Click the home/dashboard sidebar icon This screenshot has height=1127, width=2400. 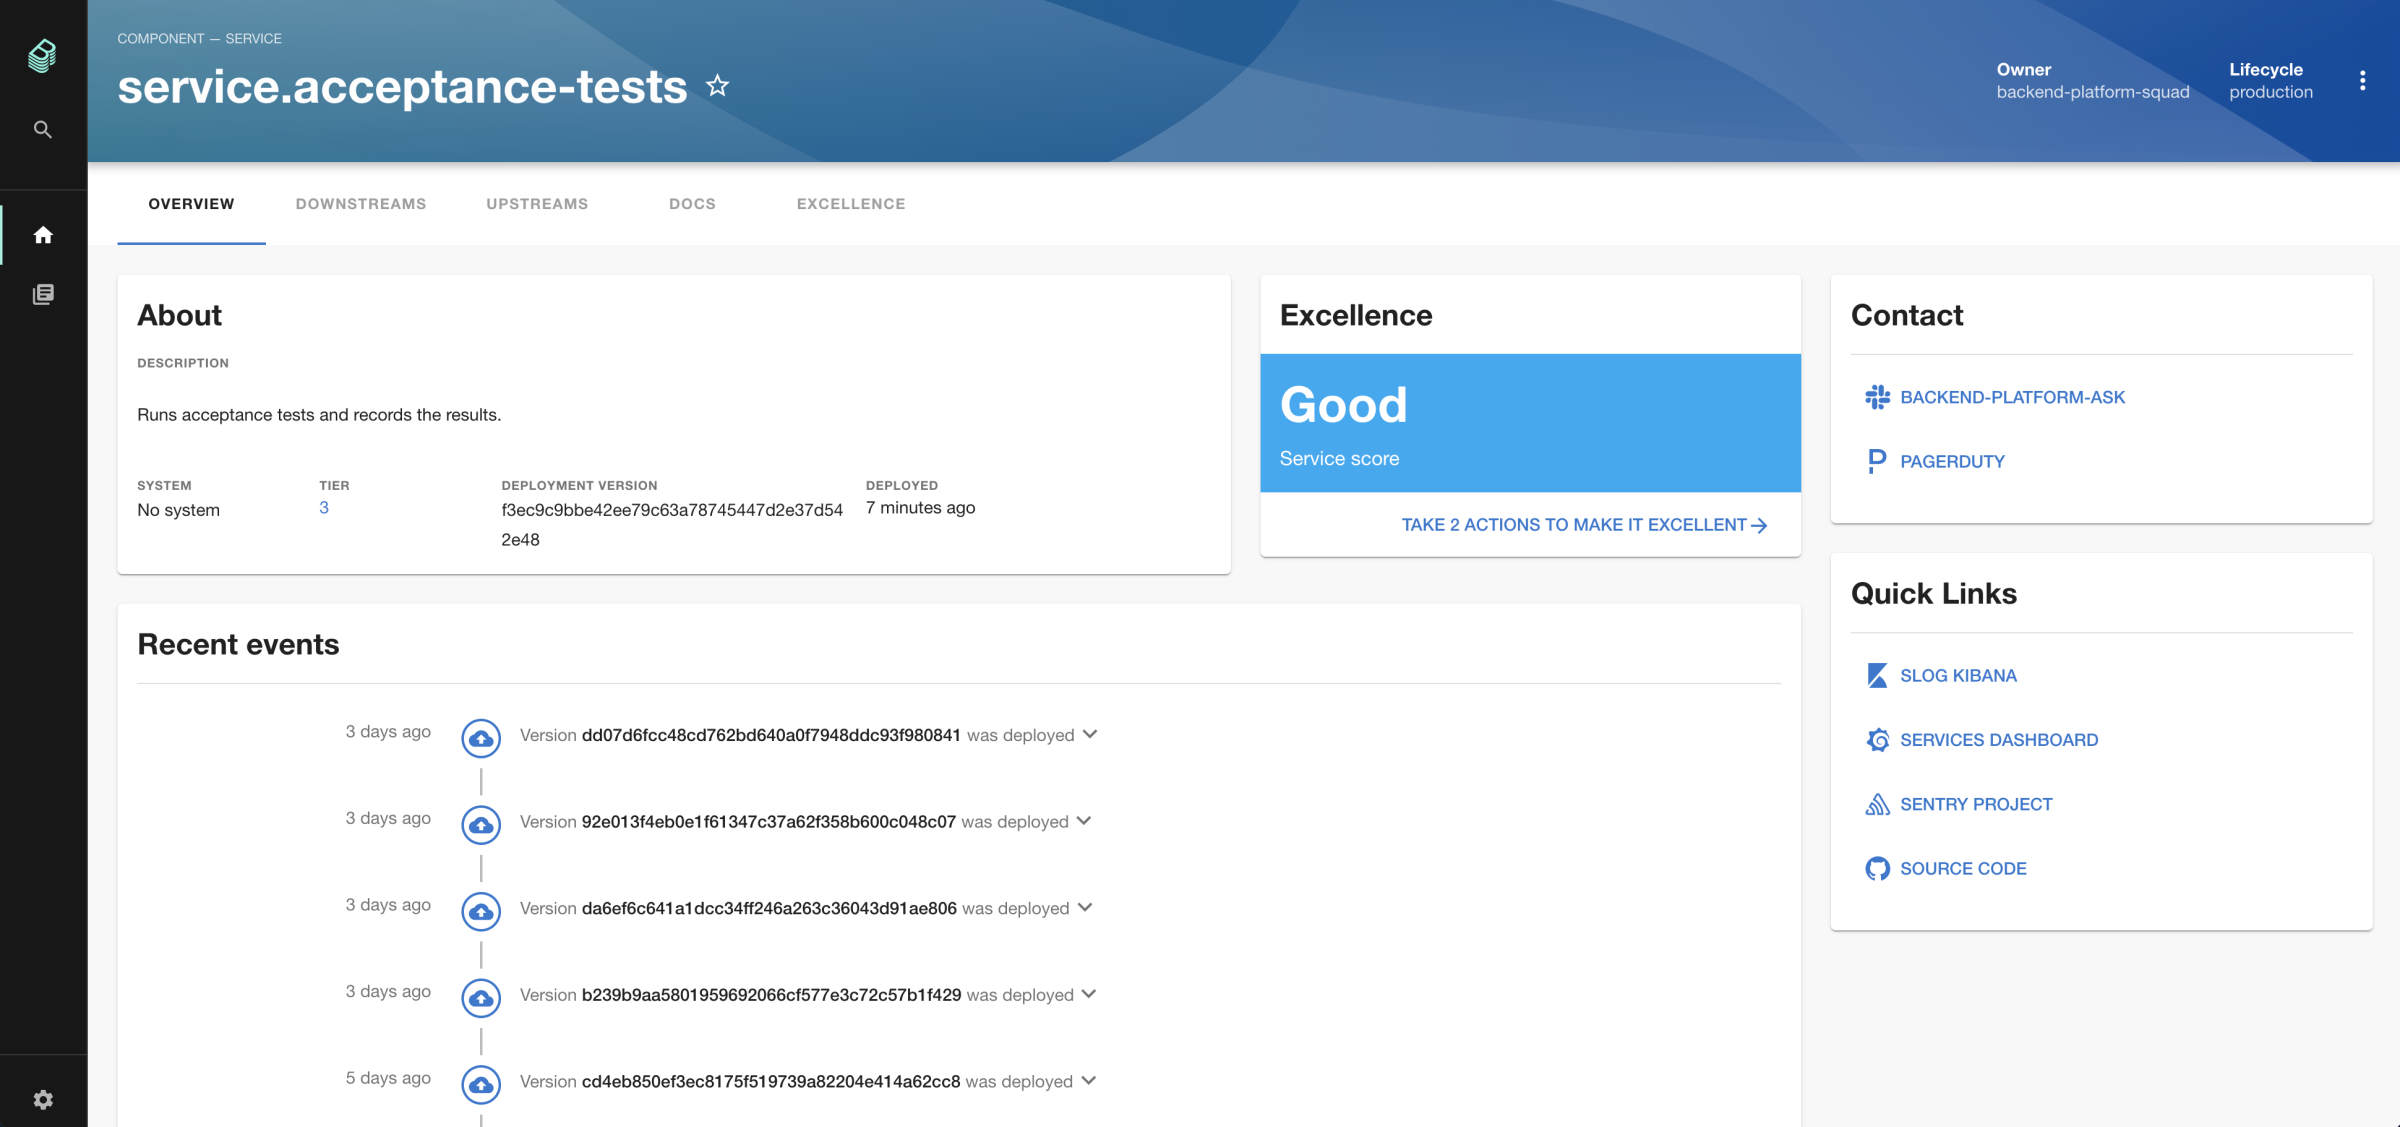click(43, 233)
